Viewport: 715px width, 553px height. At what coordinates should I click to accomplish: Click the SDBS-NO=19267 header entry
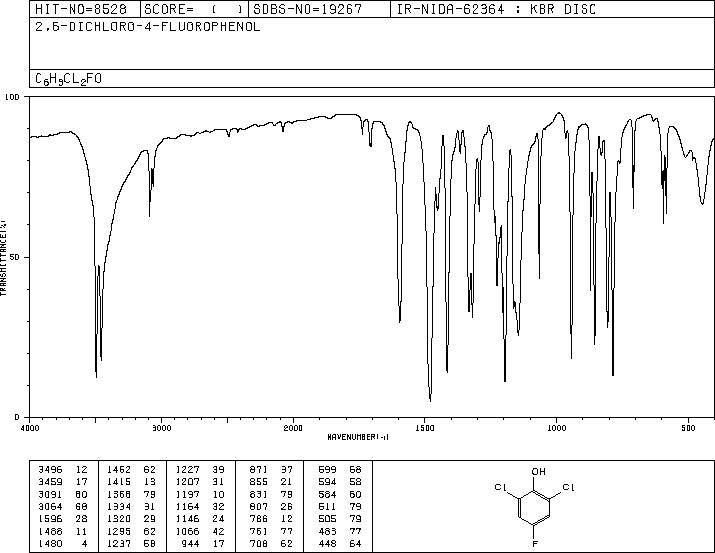coord(308,9)
